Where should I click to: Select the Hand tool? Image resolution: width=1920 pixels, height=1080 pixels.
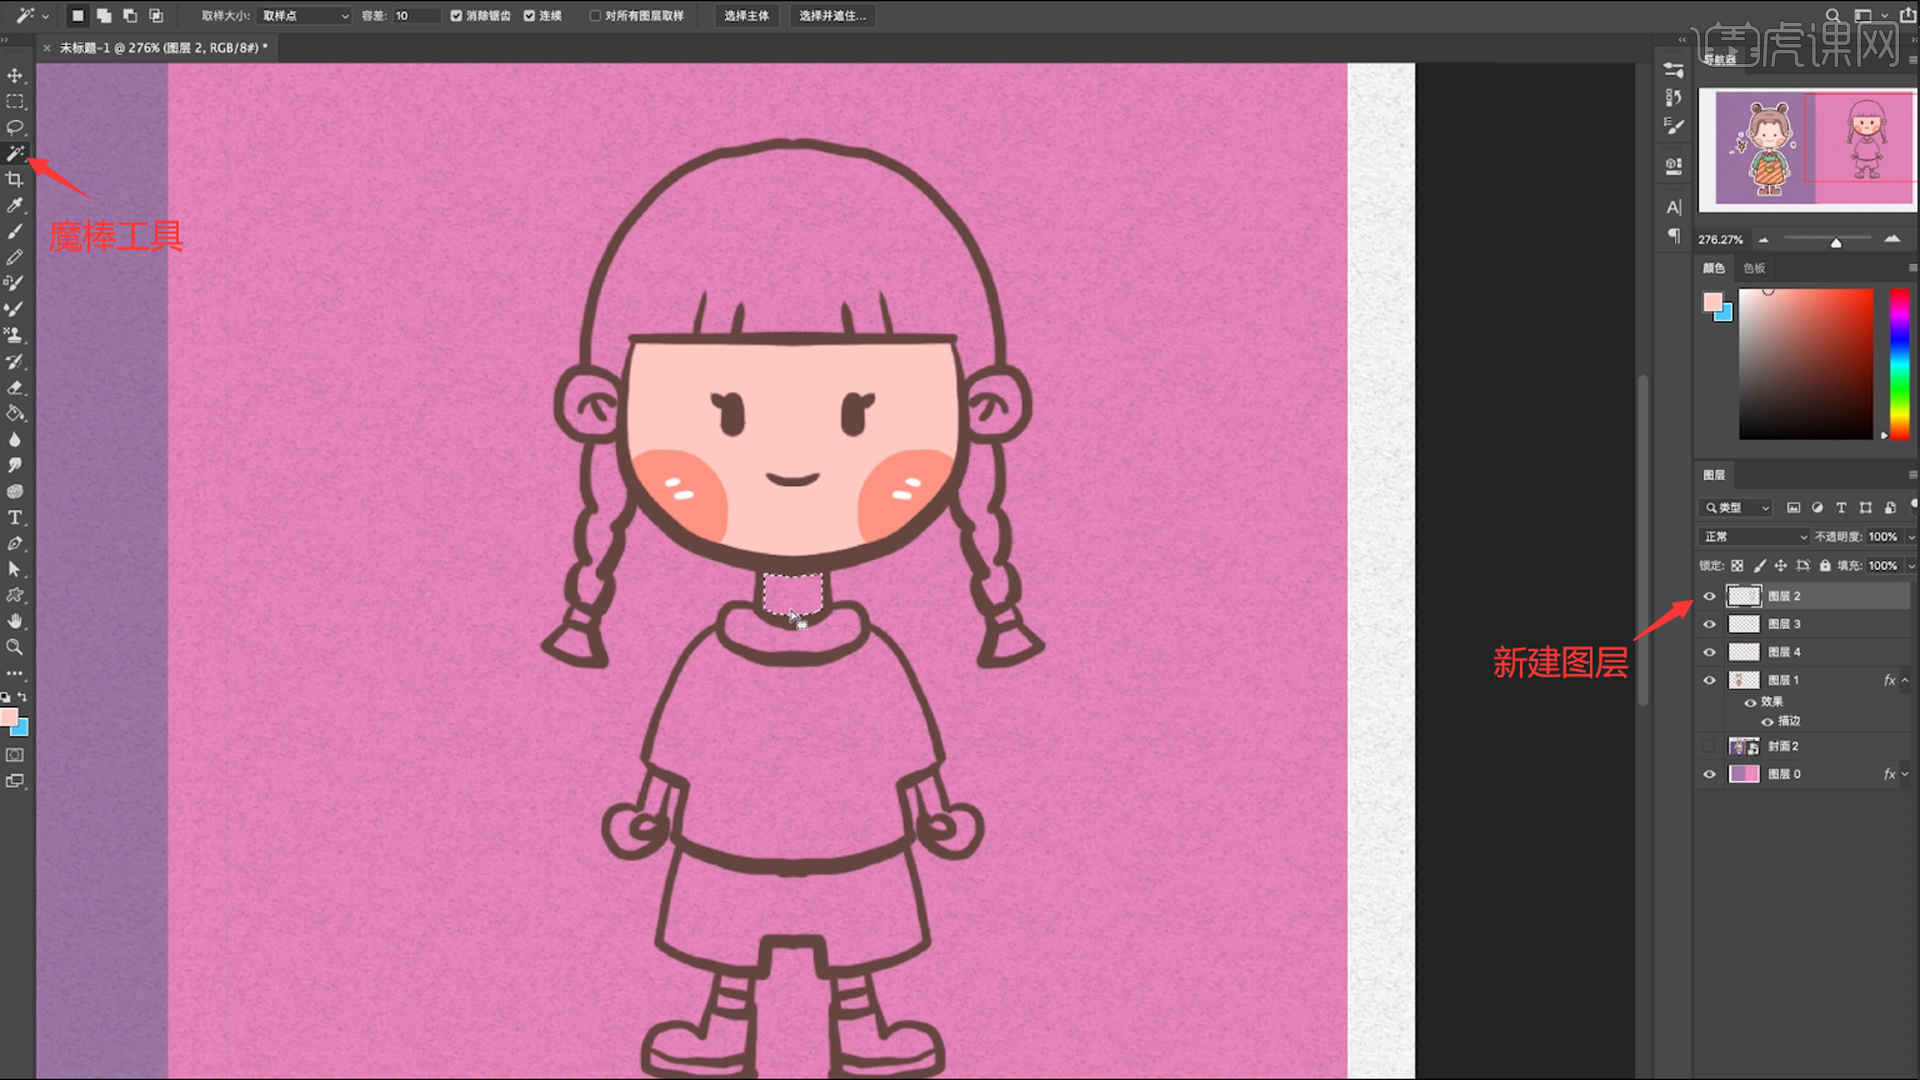pyautogui.click(x=15, y=622)
